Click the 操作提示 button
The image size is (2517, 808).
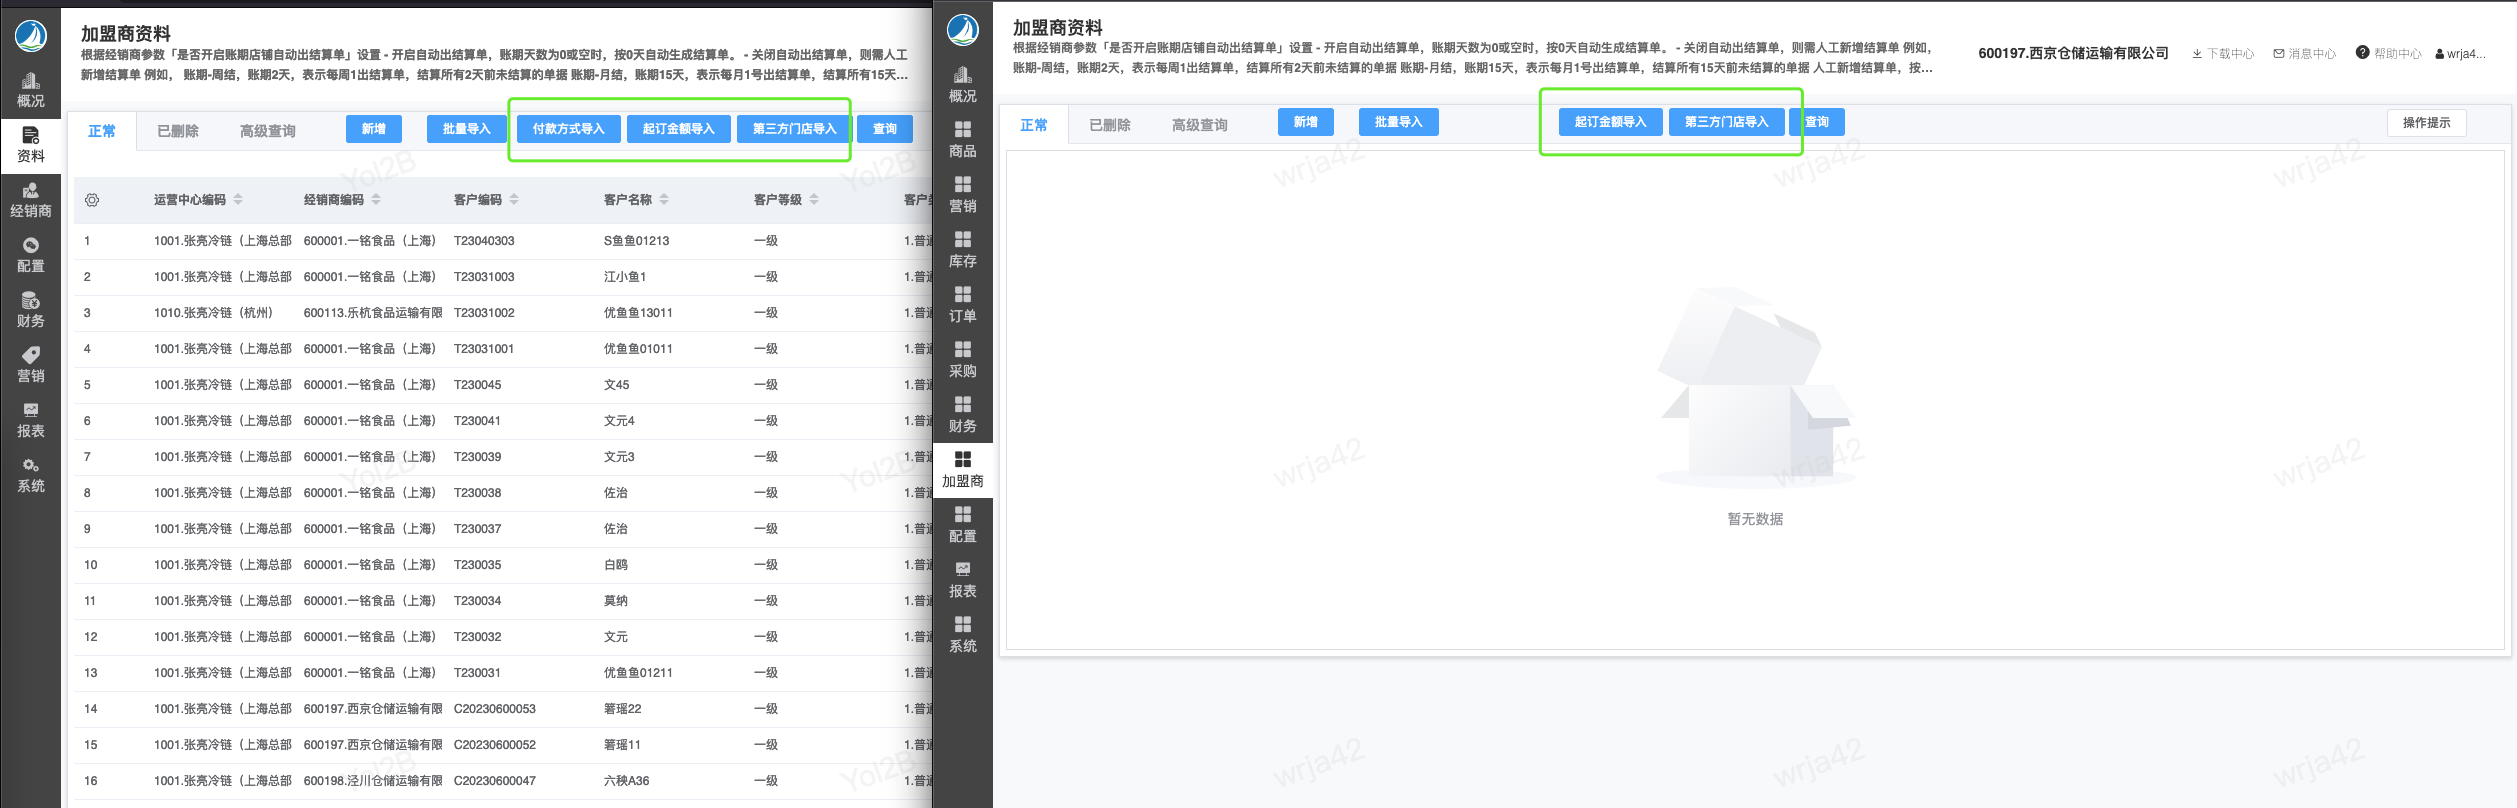point(2426,123)
